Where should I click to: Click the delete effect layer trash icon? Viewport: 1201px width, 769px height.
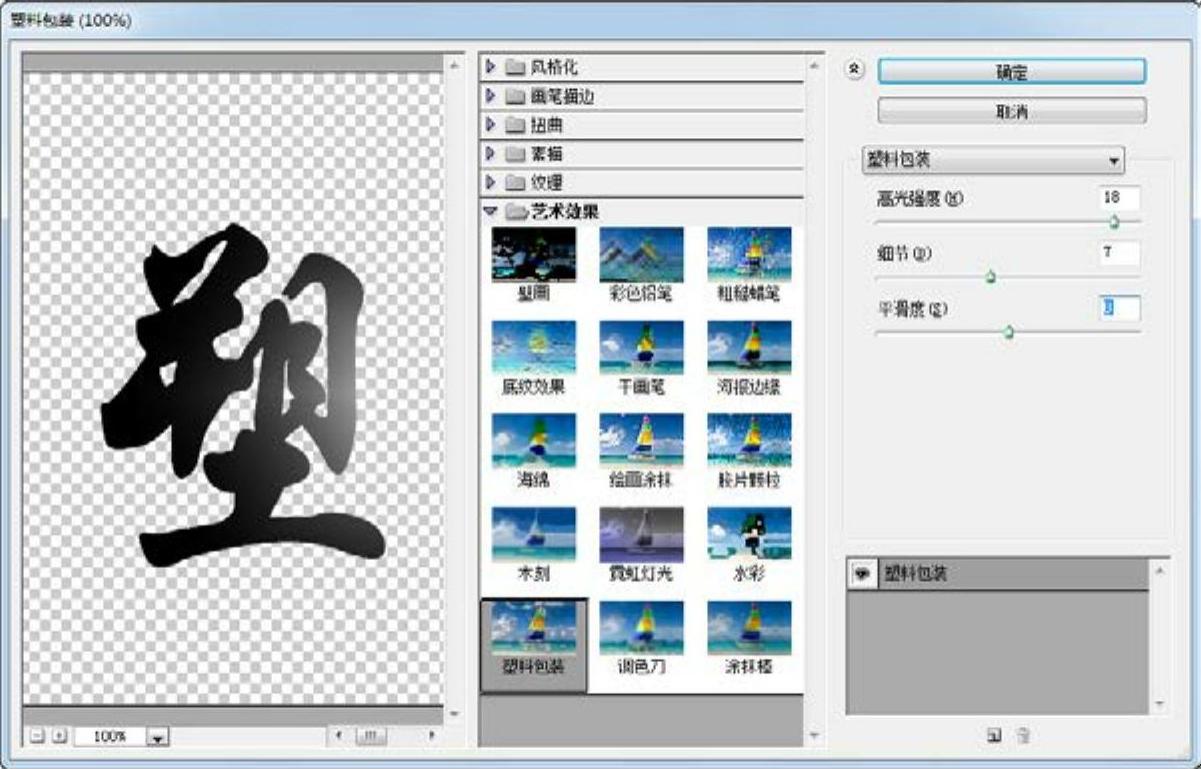coord(1023,735)
